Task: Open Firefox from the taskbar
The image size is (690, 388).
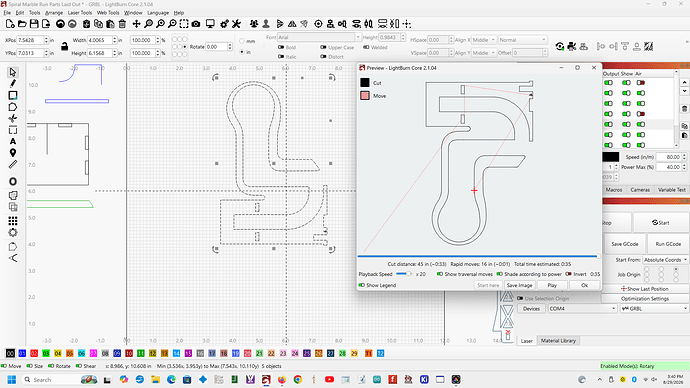Action: [282, 379]
